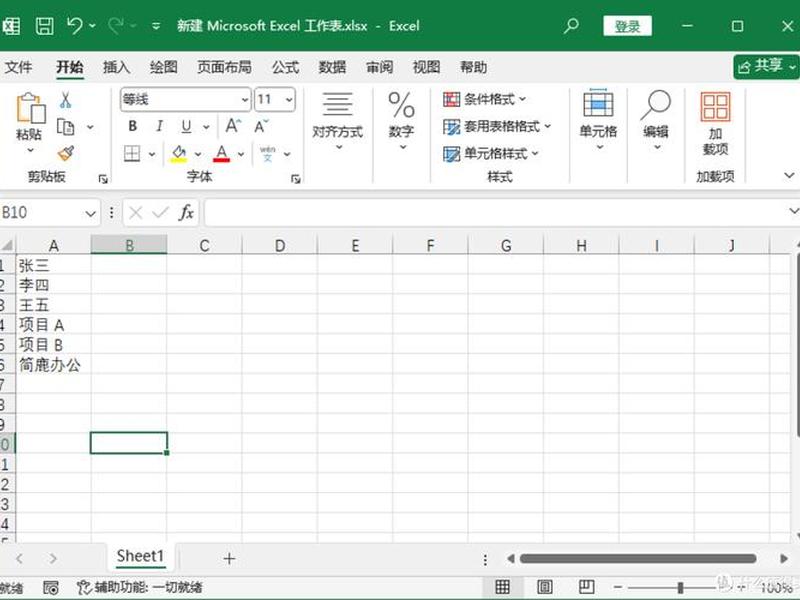Open the 公式 ribbon tab
800x600 pixels.
coord(285,67)
